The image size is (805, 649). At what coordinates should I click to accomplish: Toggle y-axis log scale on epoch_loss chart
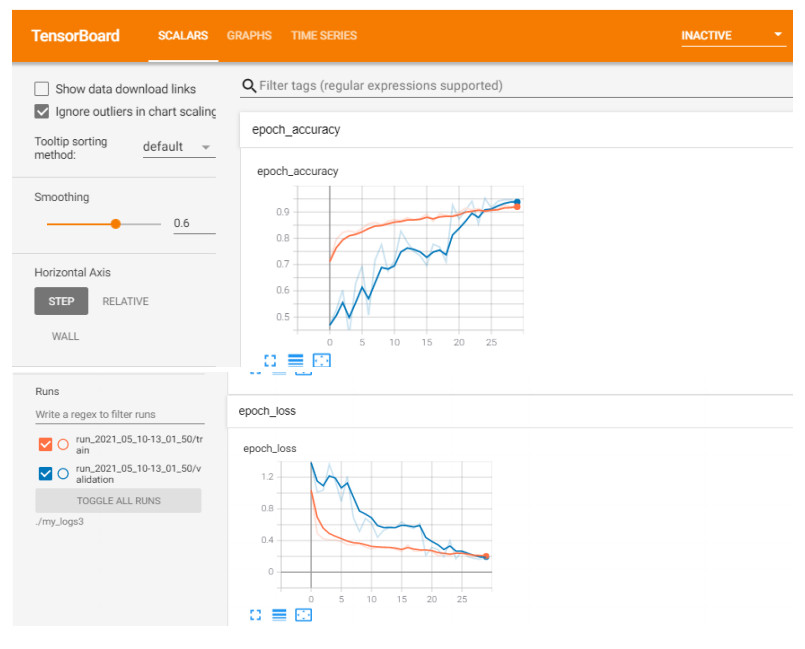point(280,614)
